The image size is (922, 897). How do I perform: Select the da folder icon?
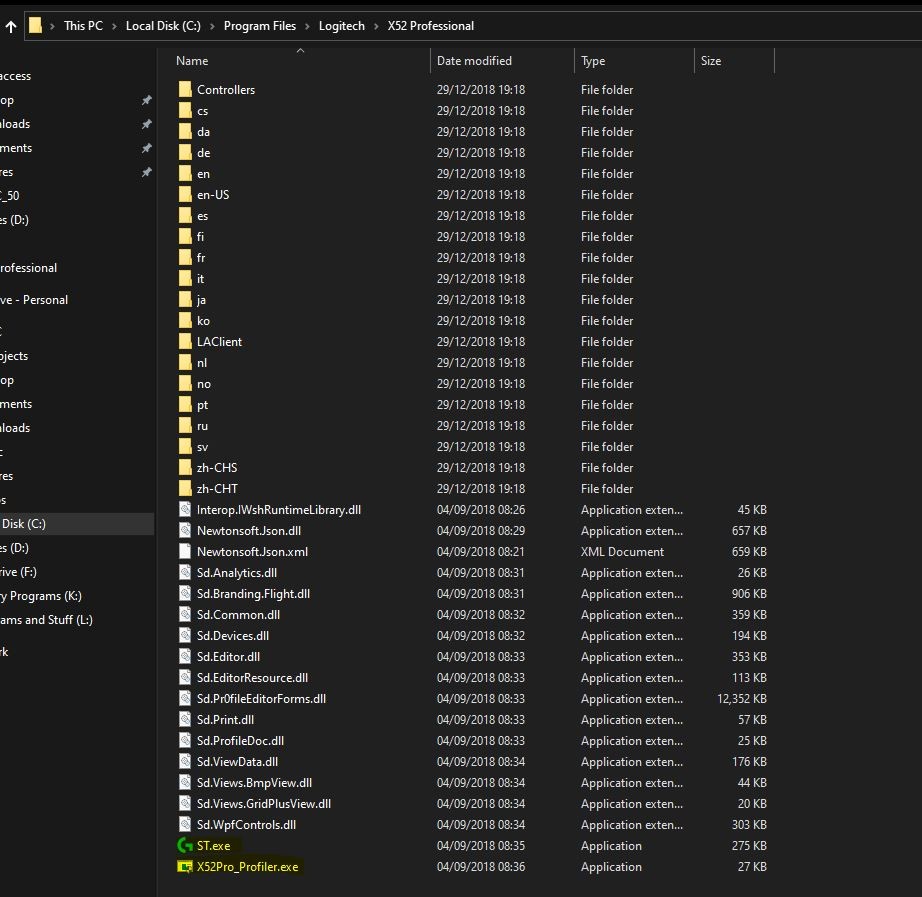click(185, 132)
